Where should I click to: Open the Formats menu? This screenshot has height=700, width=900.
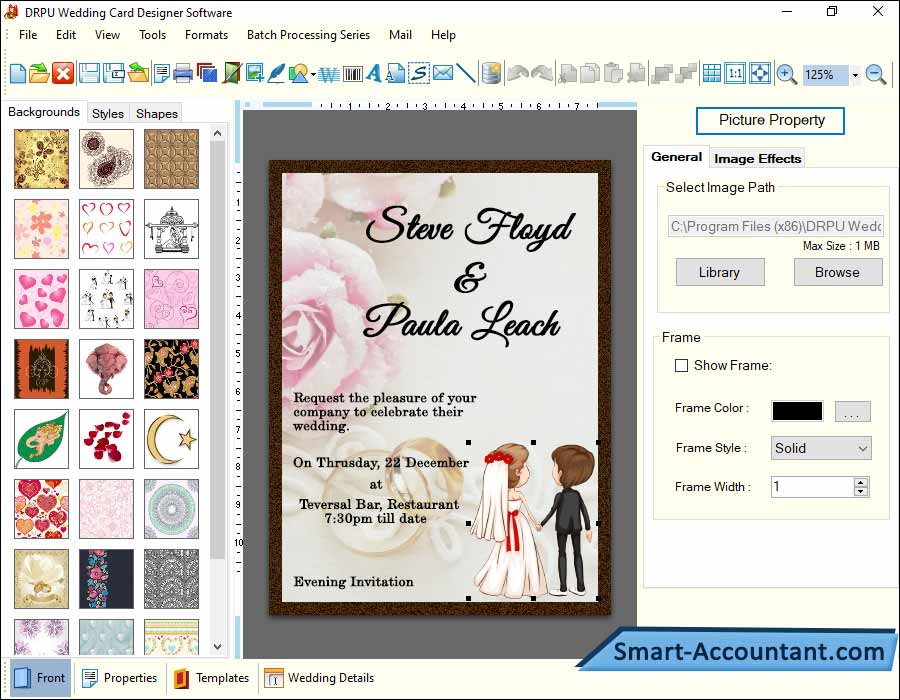[206, 35]
